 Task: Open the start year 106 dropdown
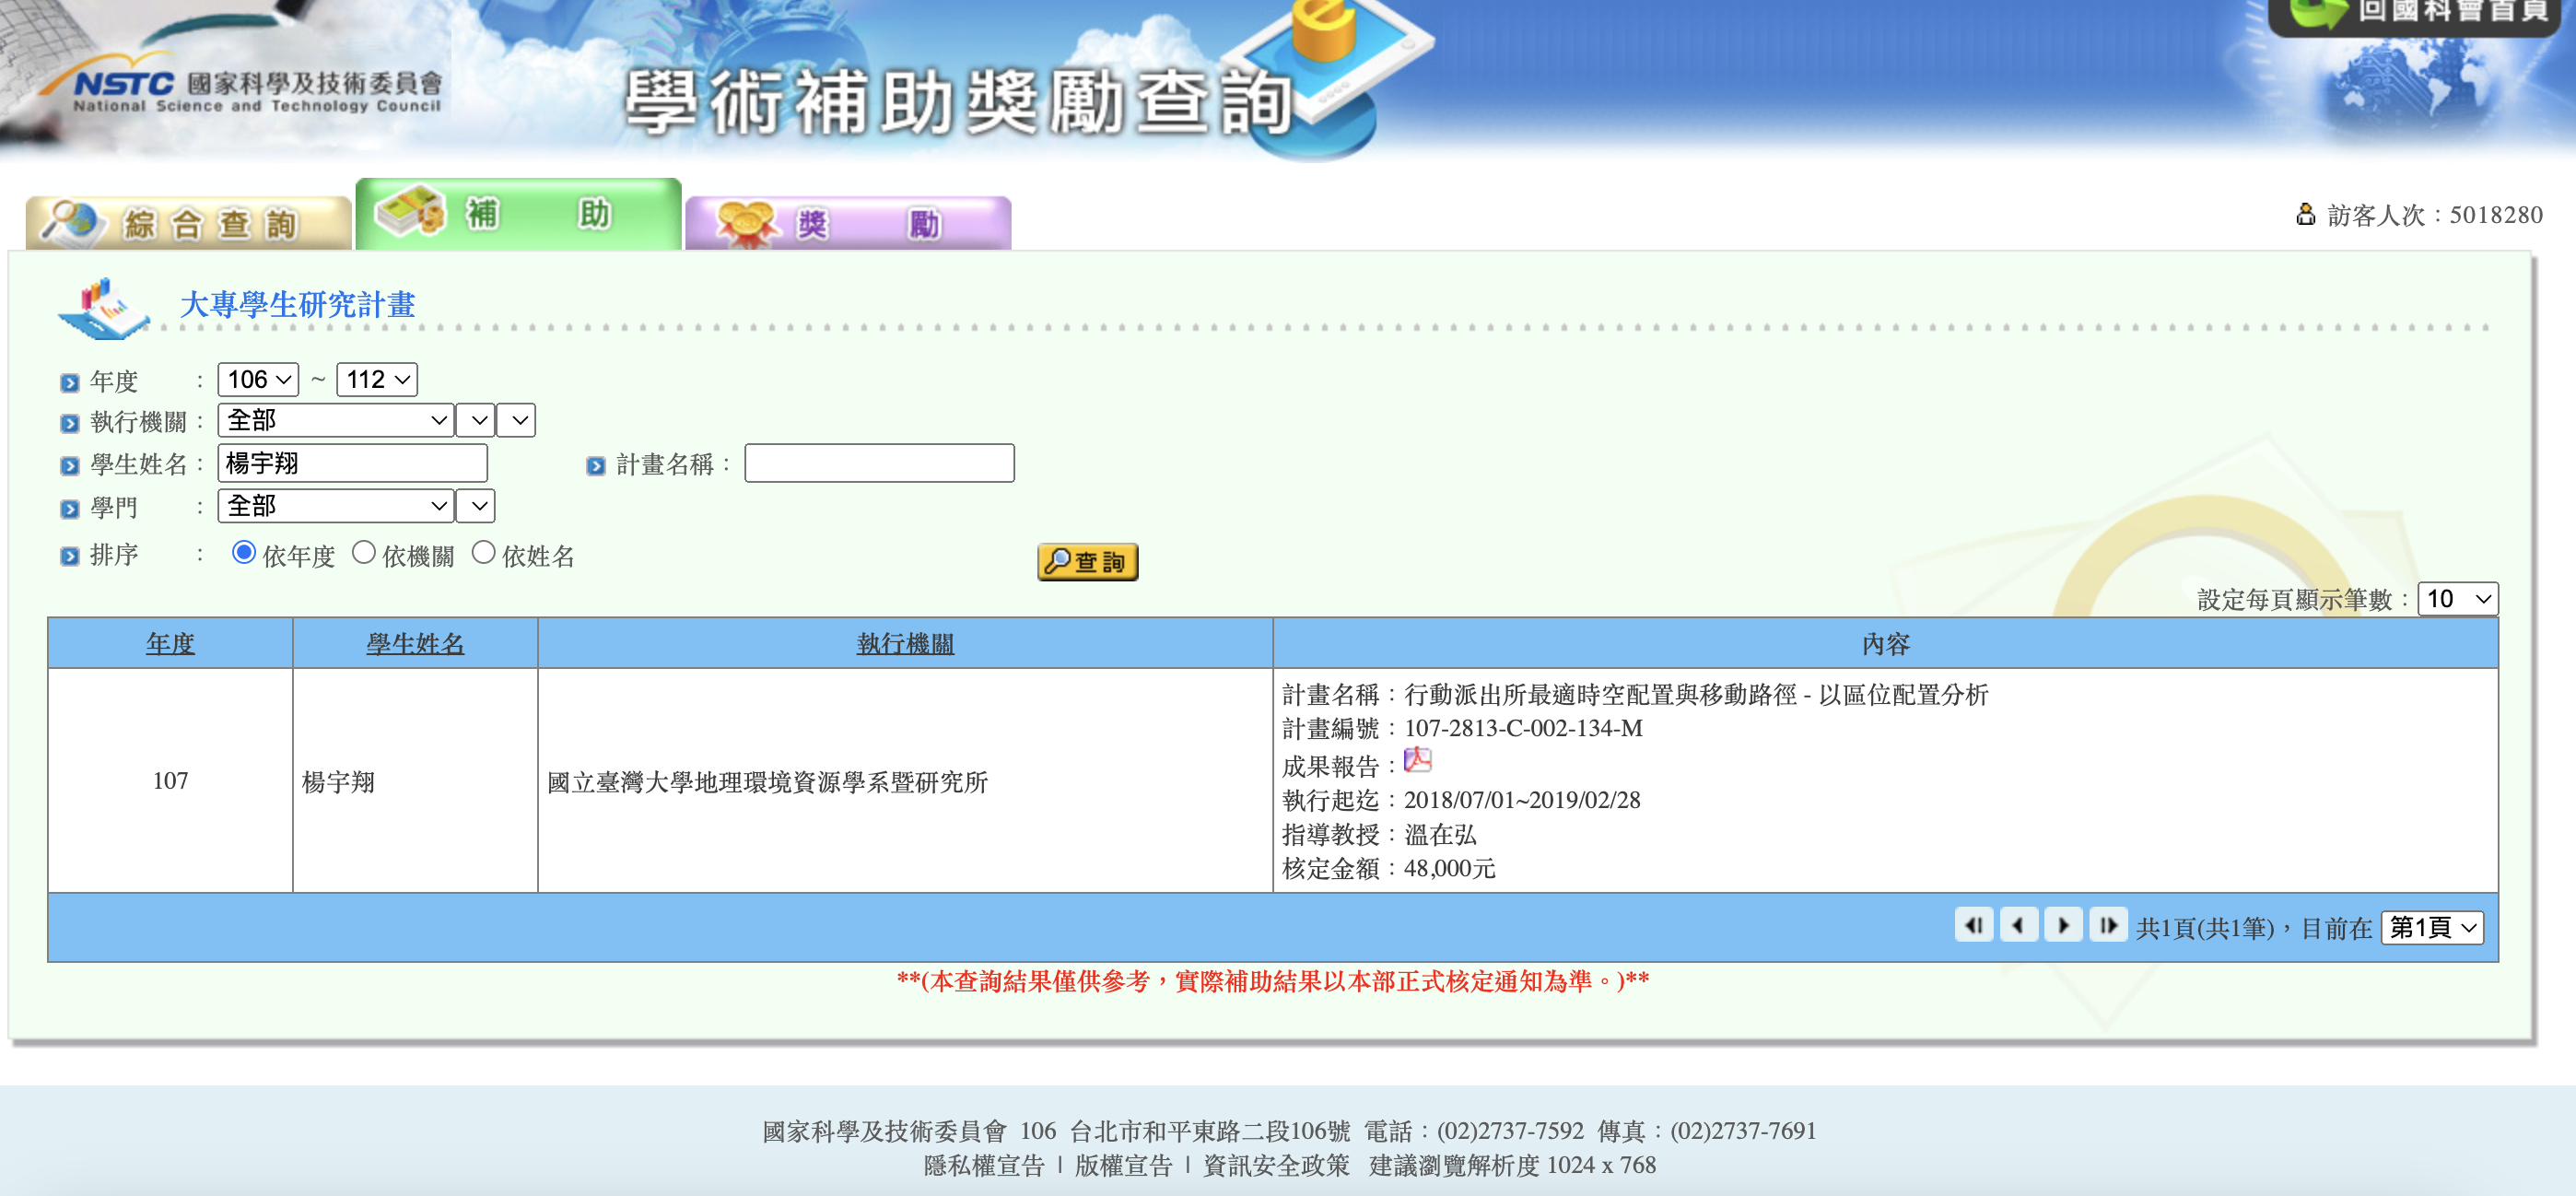[x=258, y=380]
